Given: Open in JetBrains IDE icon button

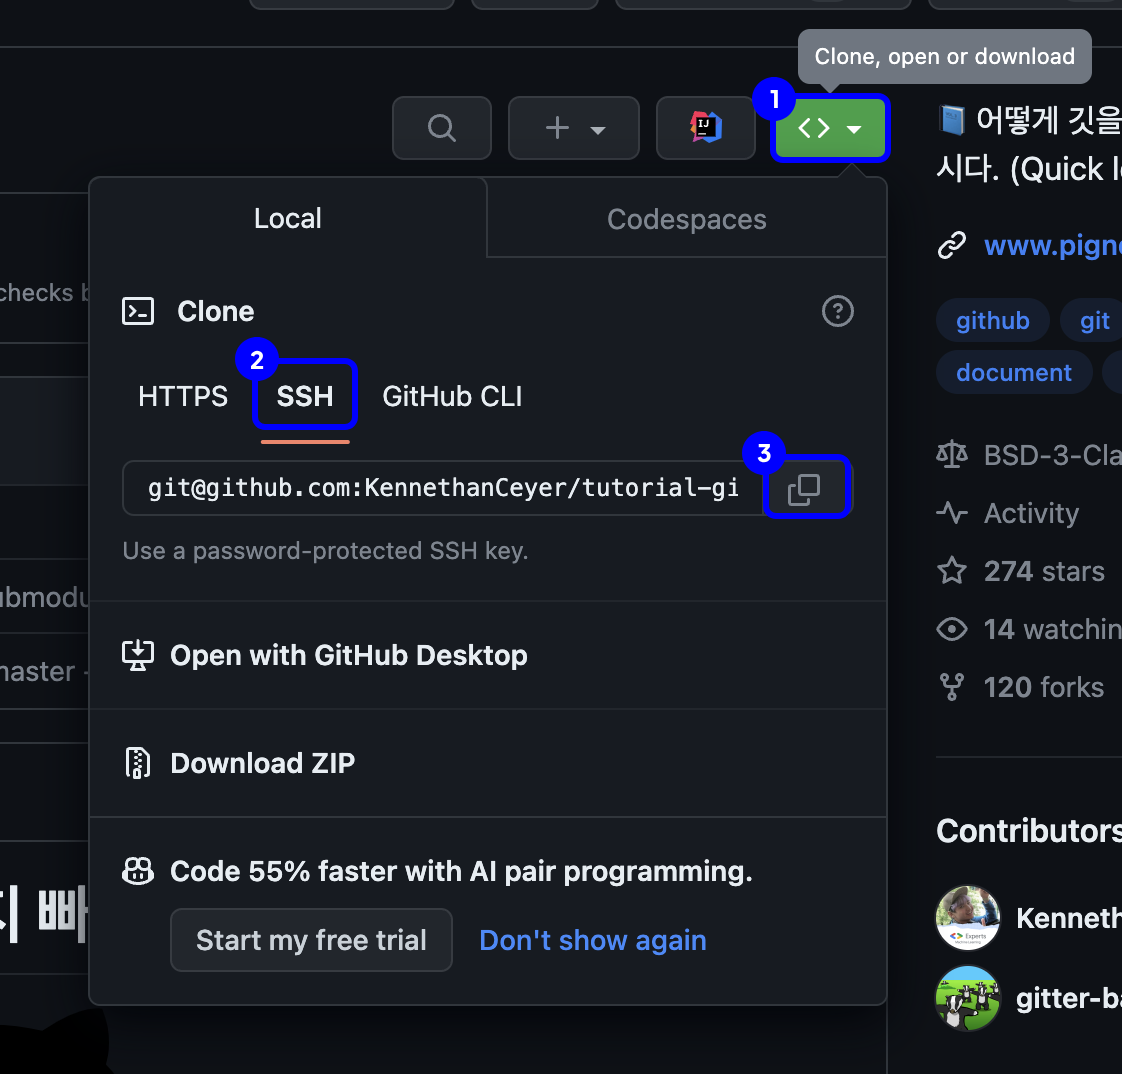Looking at the screenshot, I should click(x=706, y=128).
